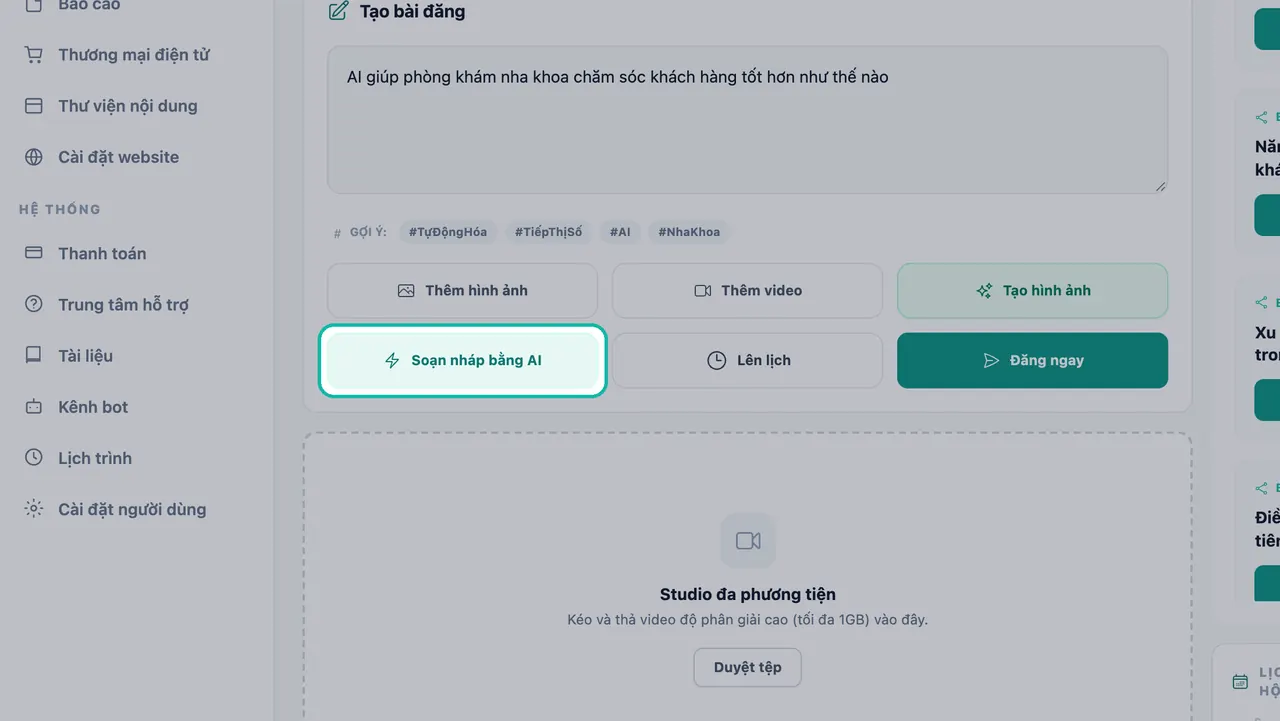
Task: Select the Thanh toán card icon
Action: [34, 253]
